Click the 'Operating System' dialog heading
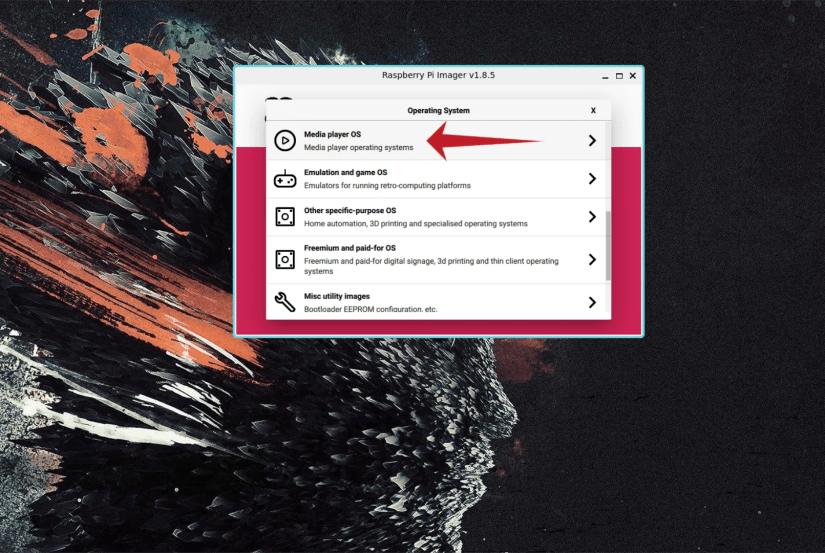The image size is (825, 553). coord(438,110)
